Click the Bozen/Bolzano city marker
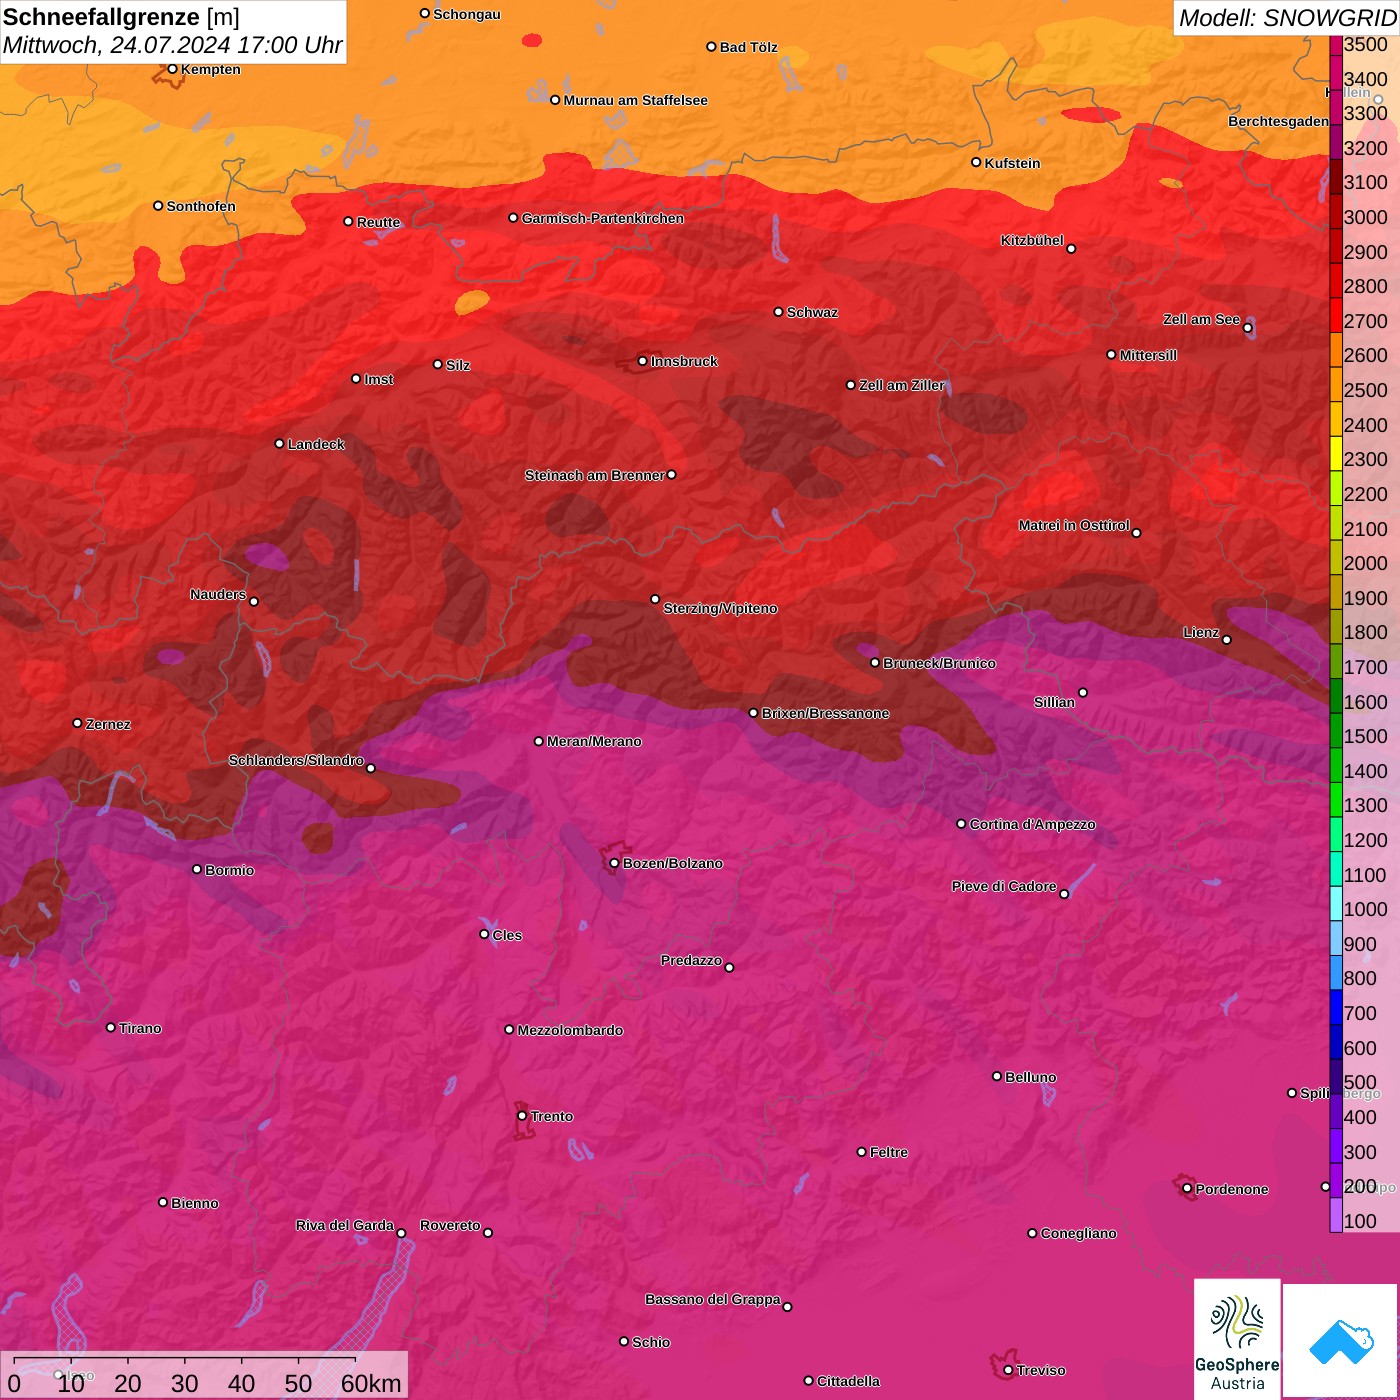 tap(614, 863)
